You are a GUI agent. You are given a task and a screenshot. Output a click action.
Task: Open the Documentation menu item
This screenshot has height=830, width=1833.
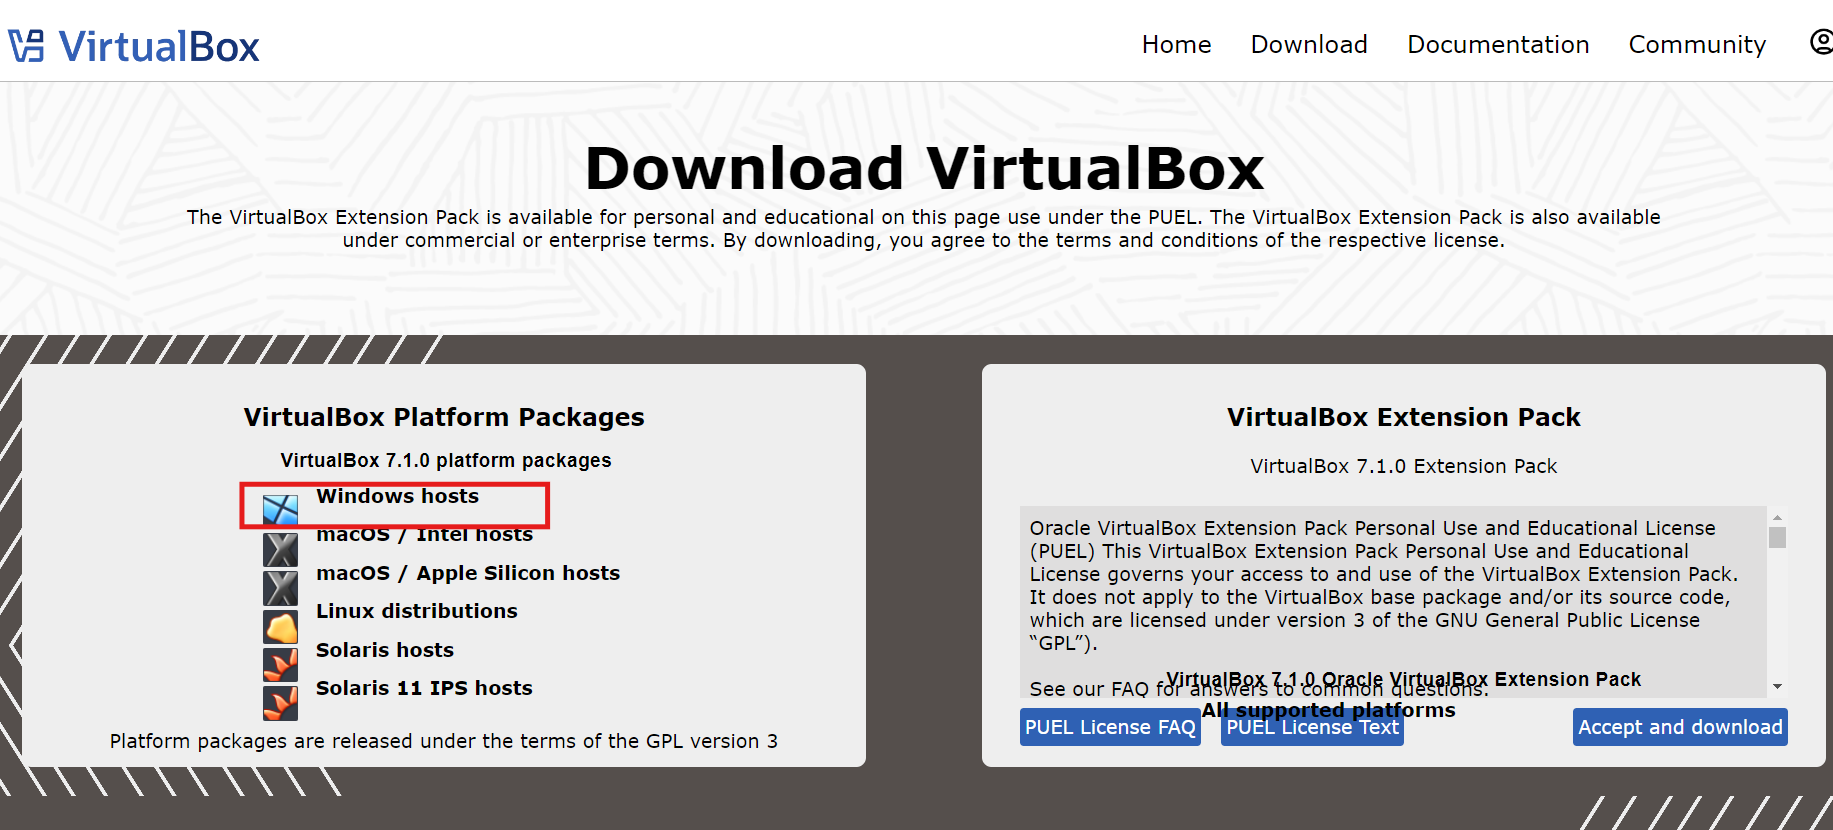click(x=1498, y=45)
